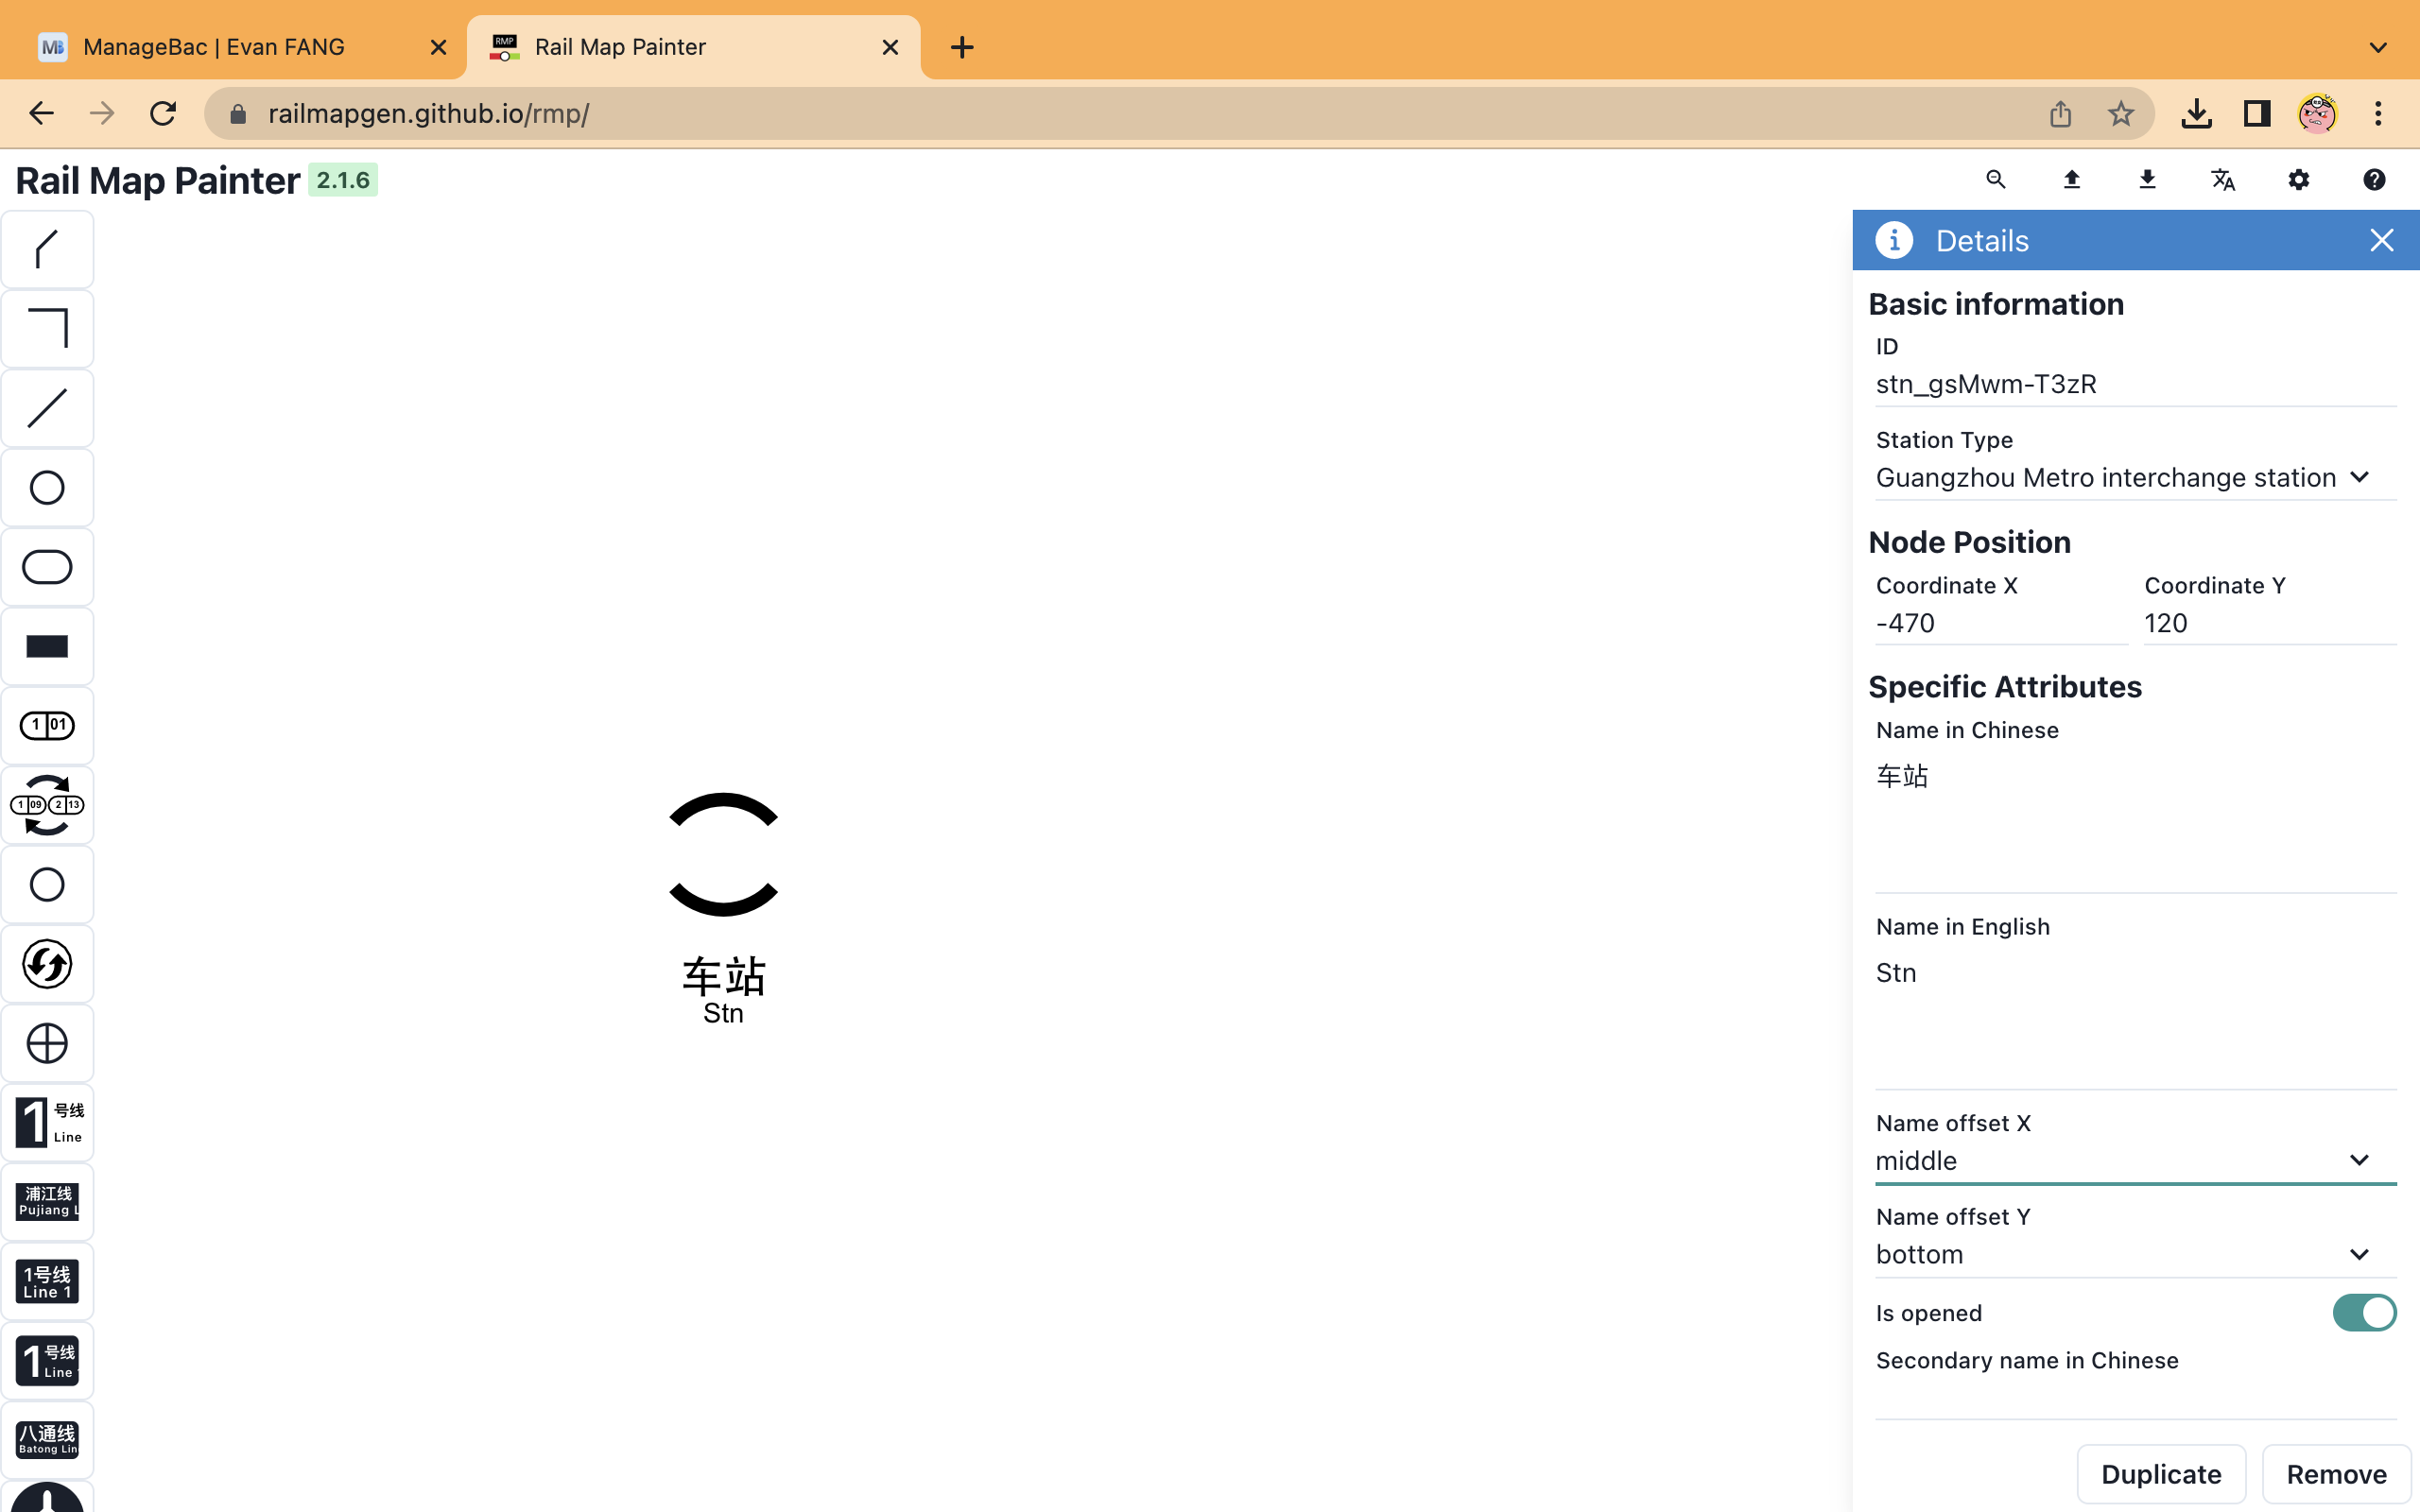Click the upload icon in header
2420x1512 pixels.
(x=2072, y=180)
